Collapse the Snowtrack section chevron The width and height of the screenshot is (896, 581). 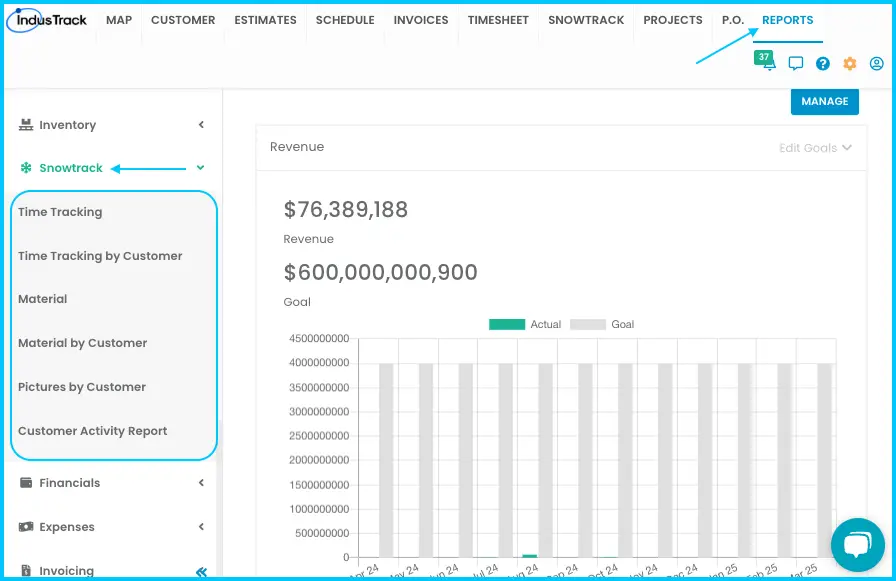point(201,168)
